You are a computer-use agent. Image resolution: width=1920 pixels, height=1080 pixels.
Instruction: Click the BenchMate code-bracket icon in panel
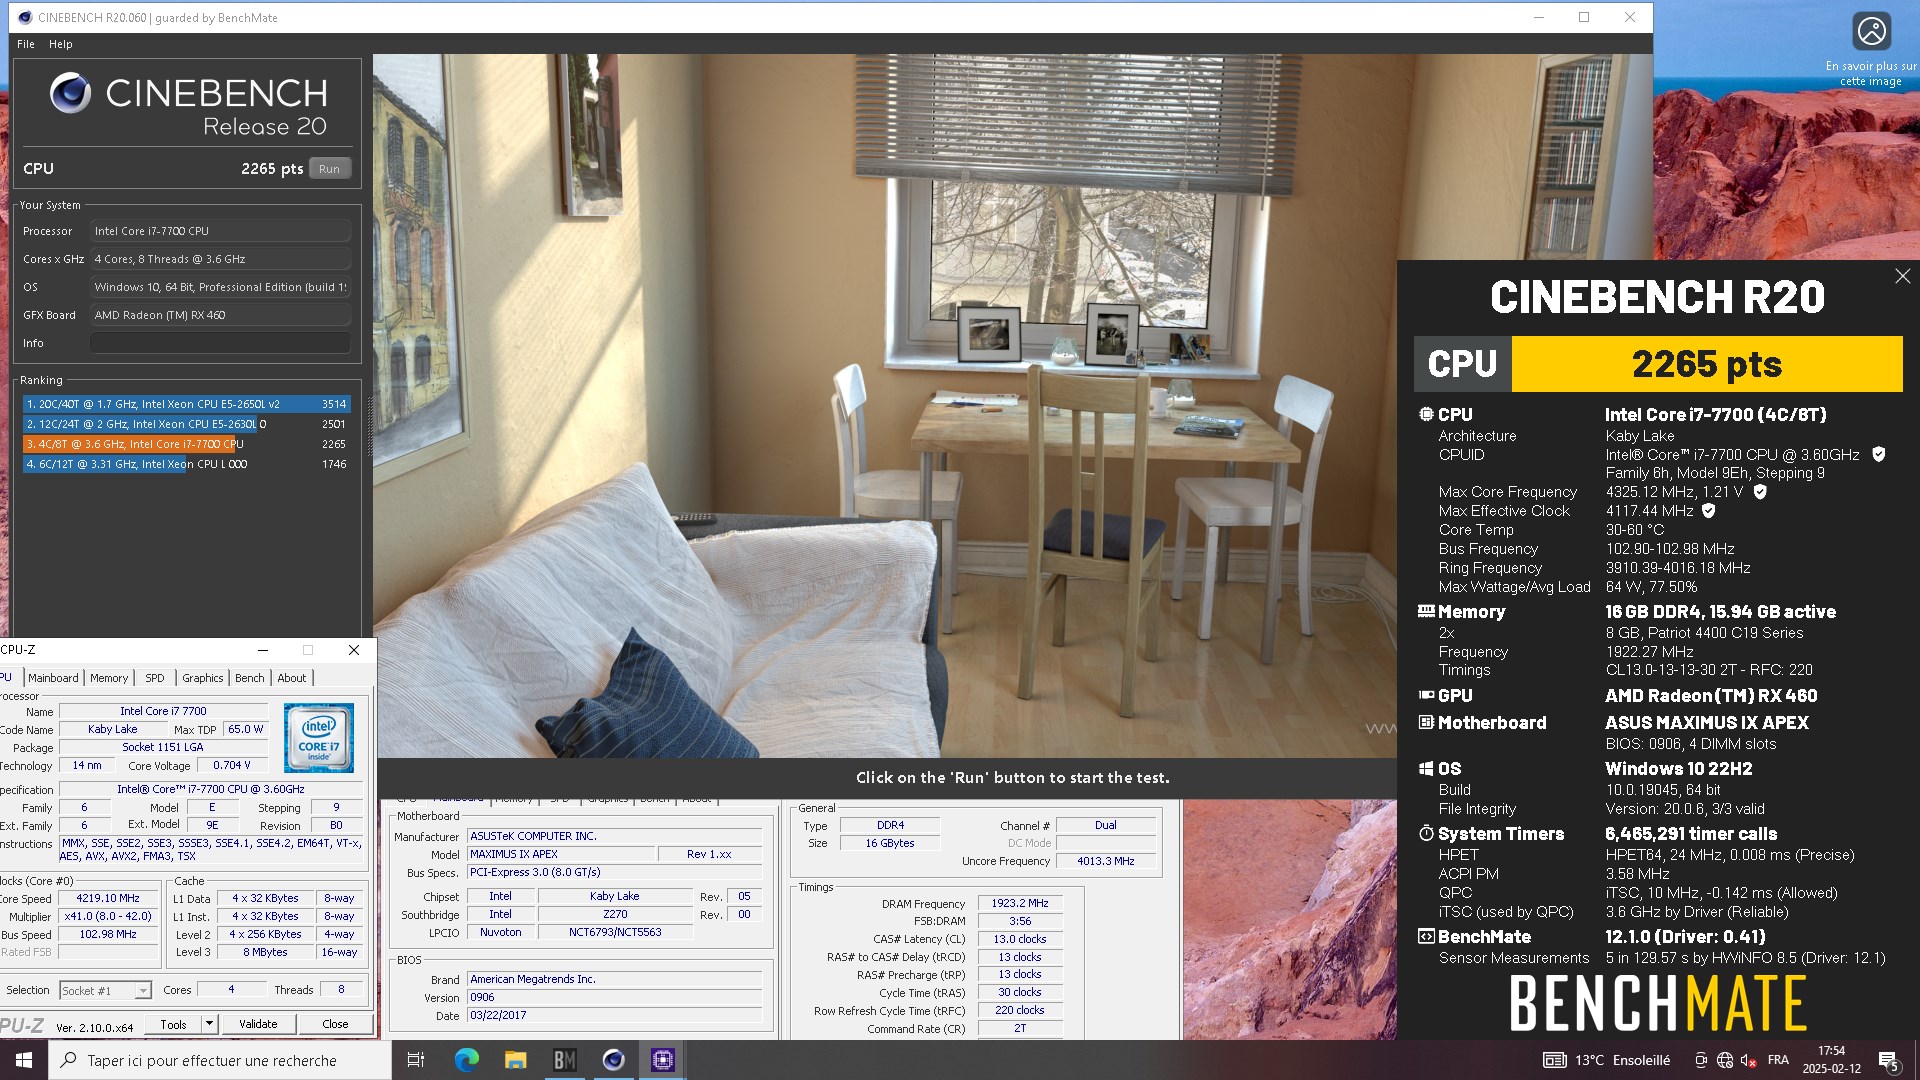click(x=1426, y=936)
